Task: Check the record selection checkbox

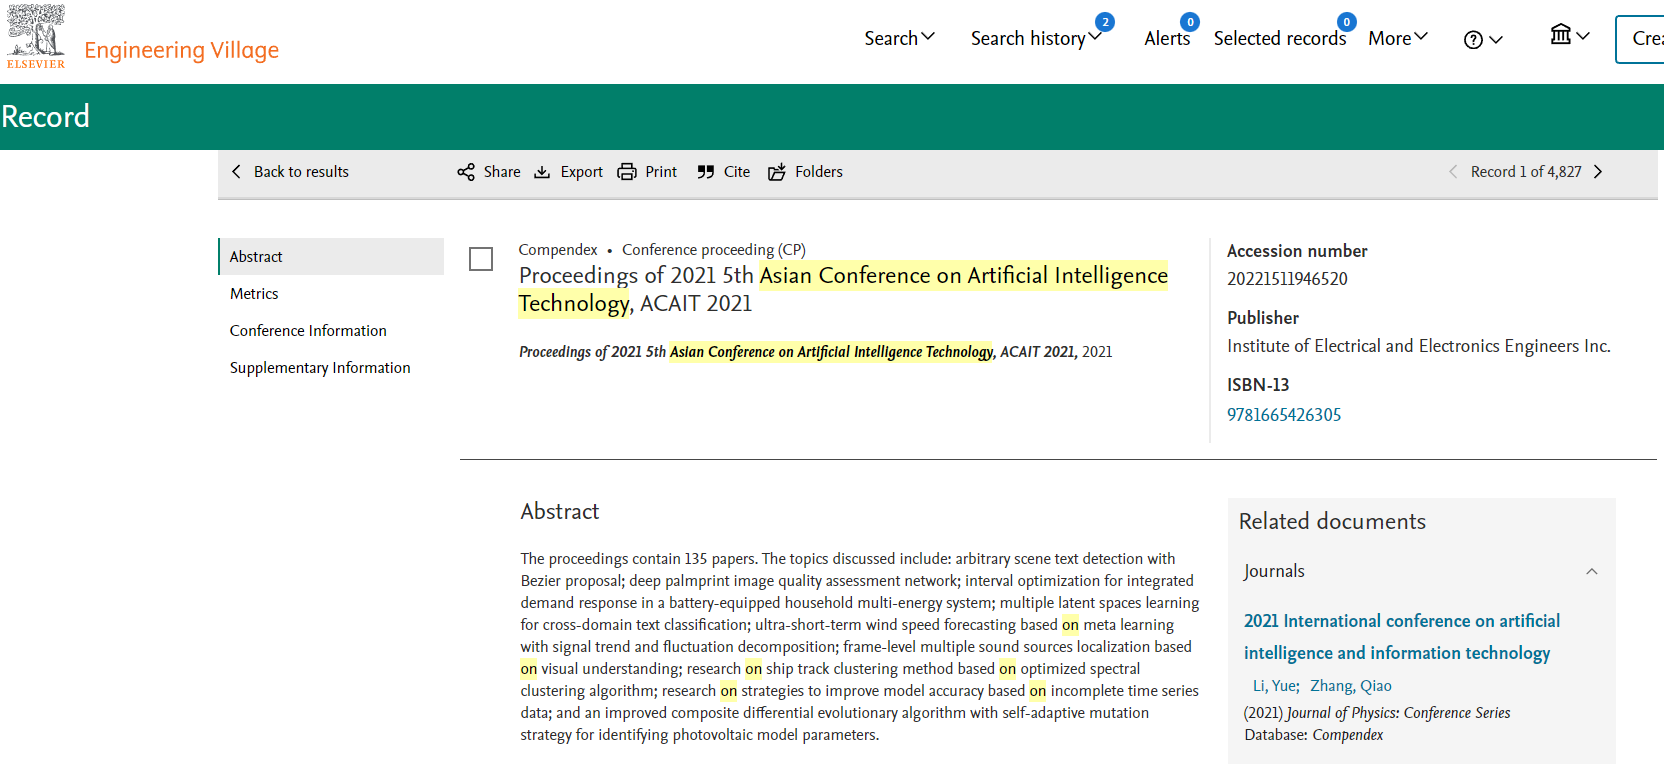Action: click(481, 259)
